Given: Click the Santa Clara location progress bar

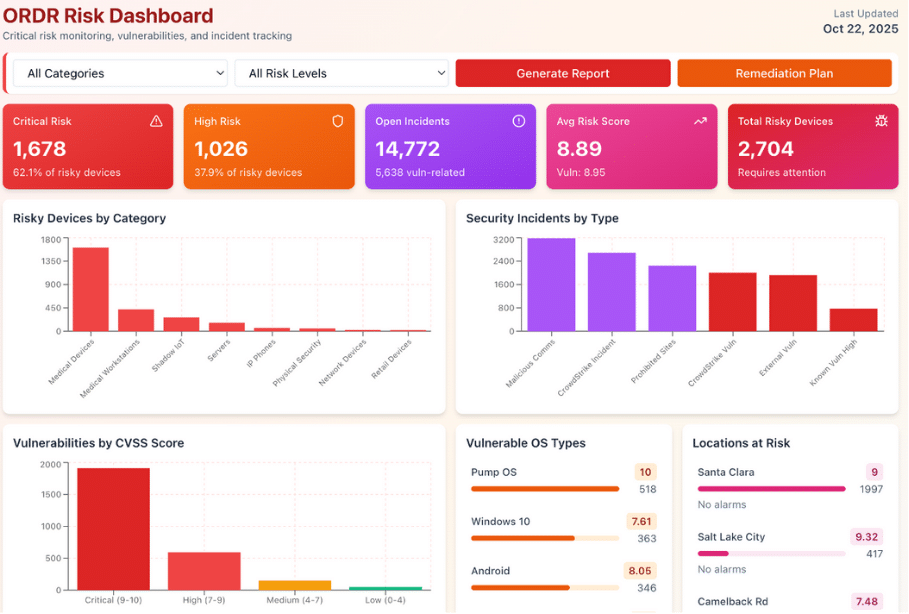Looking at the screenshot, I should coord(771,489).
